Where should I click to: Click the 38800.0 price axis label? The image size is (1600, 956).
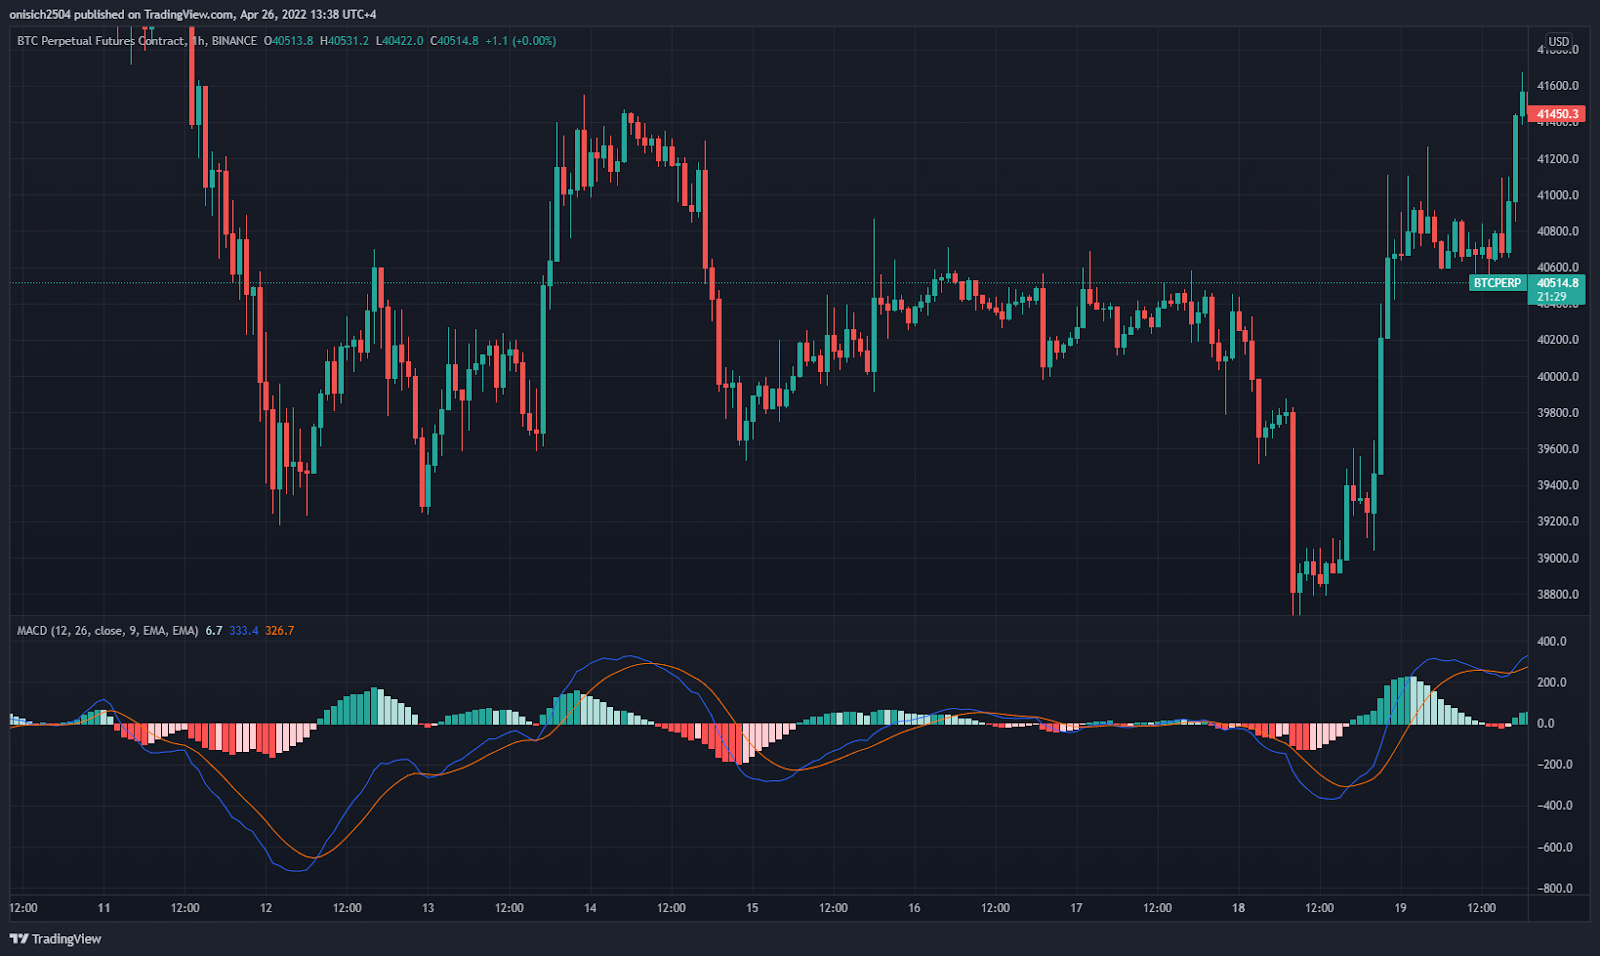(1558, 594)
